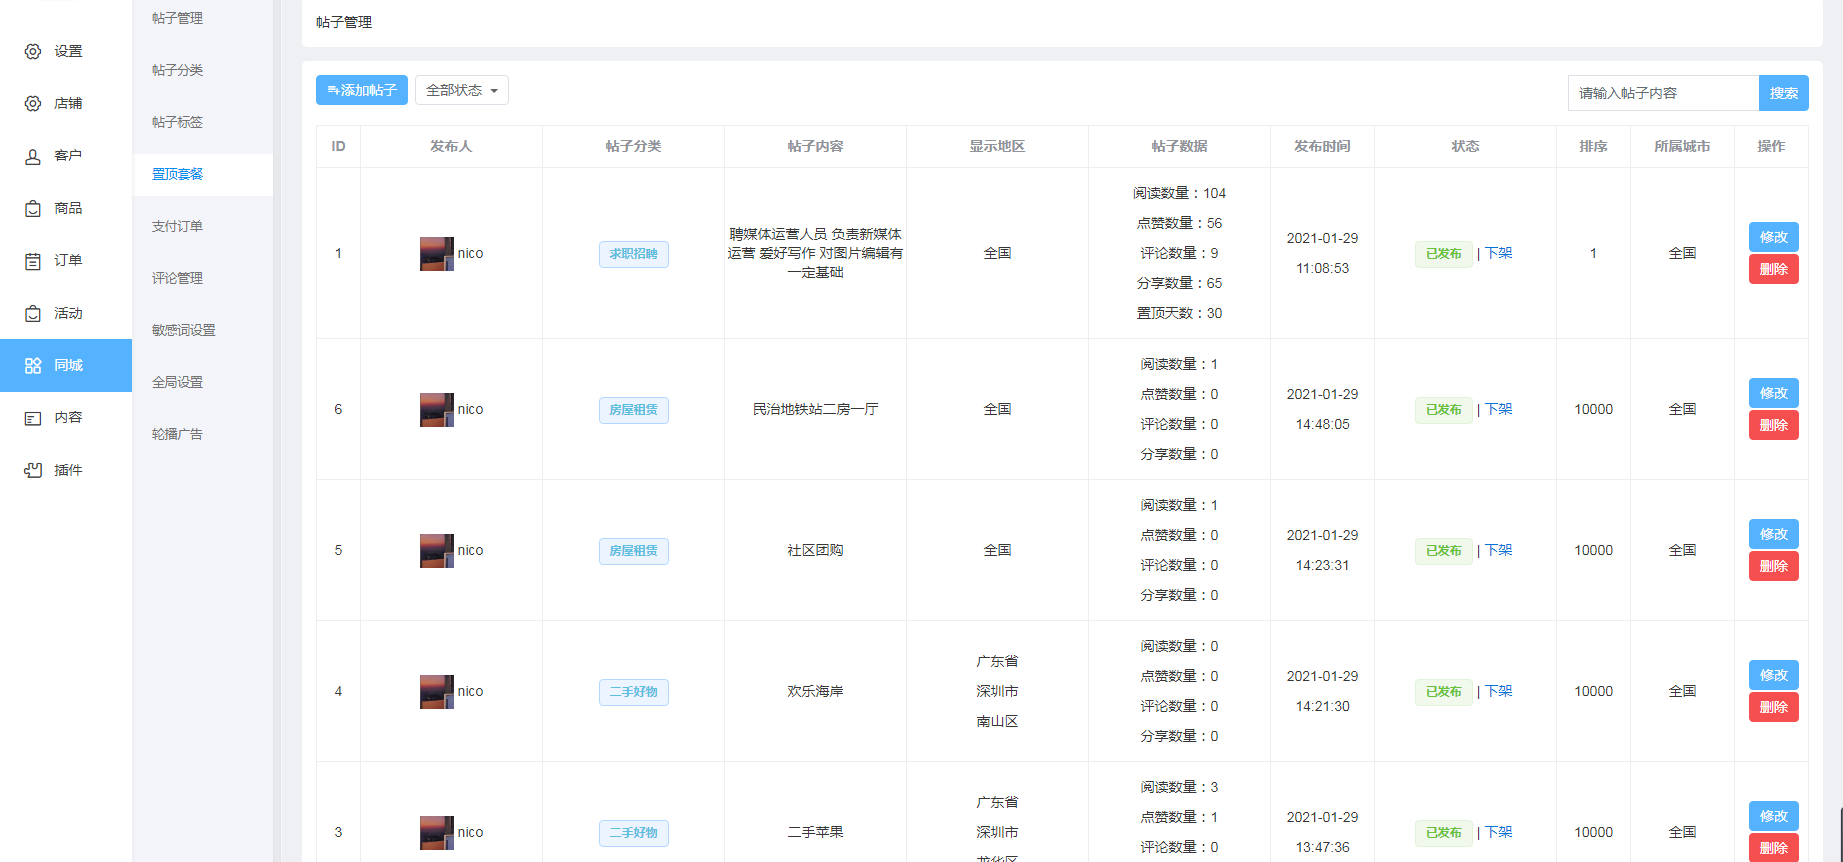This screenshot has width=1843, height=862.
Task: Click 下架 link for post ID 1
Action: tap(1498, 253)
